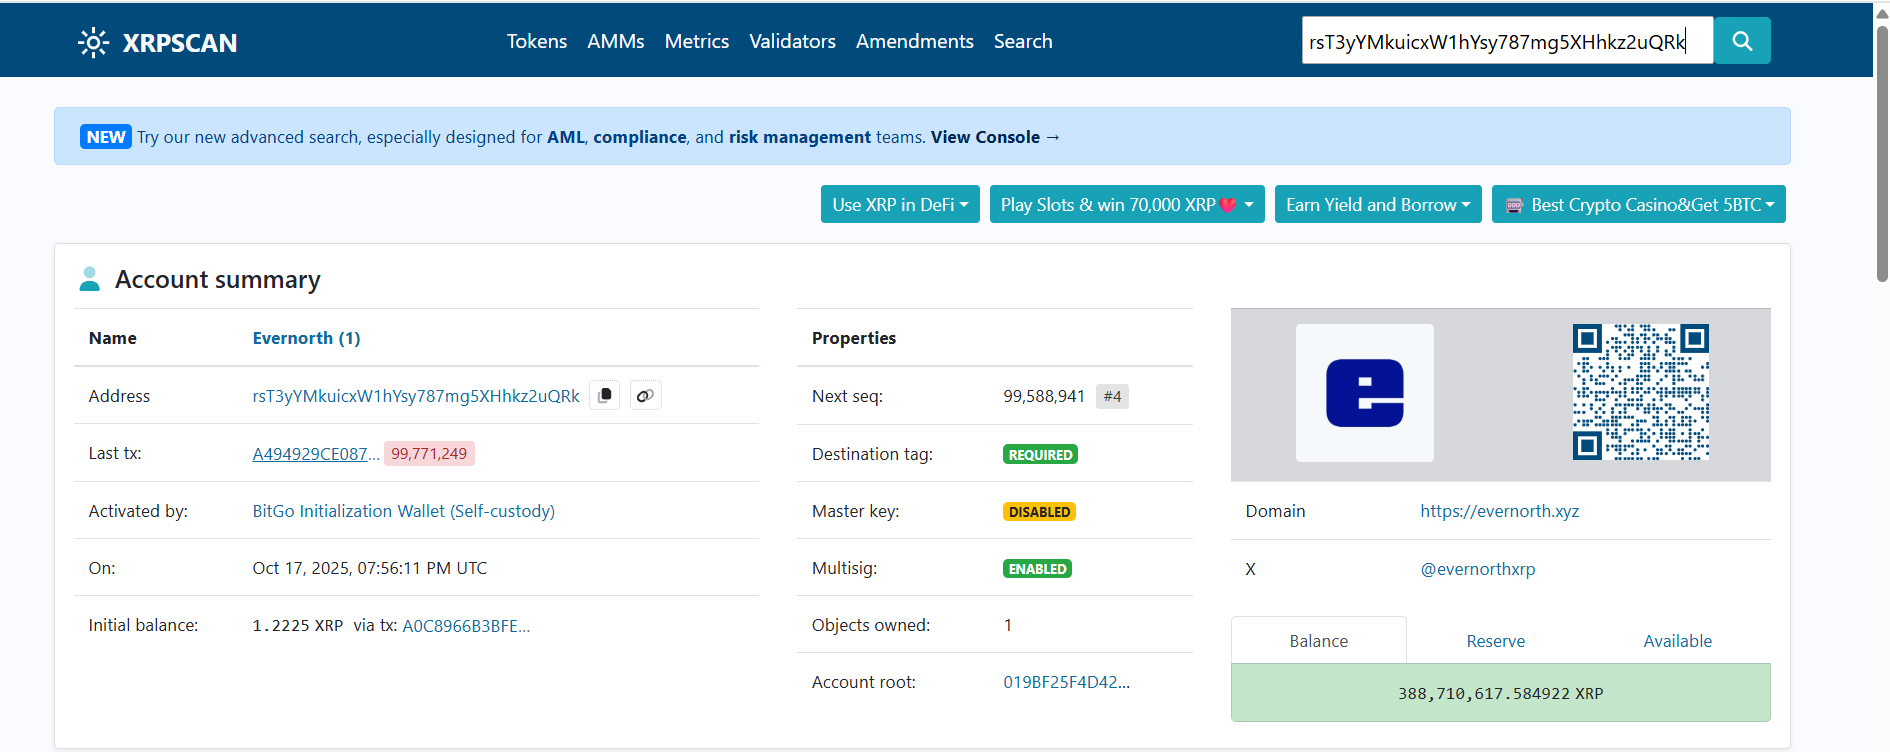Copy the account address with clipboard icon
The image size is (1890, 752).
605,396
